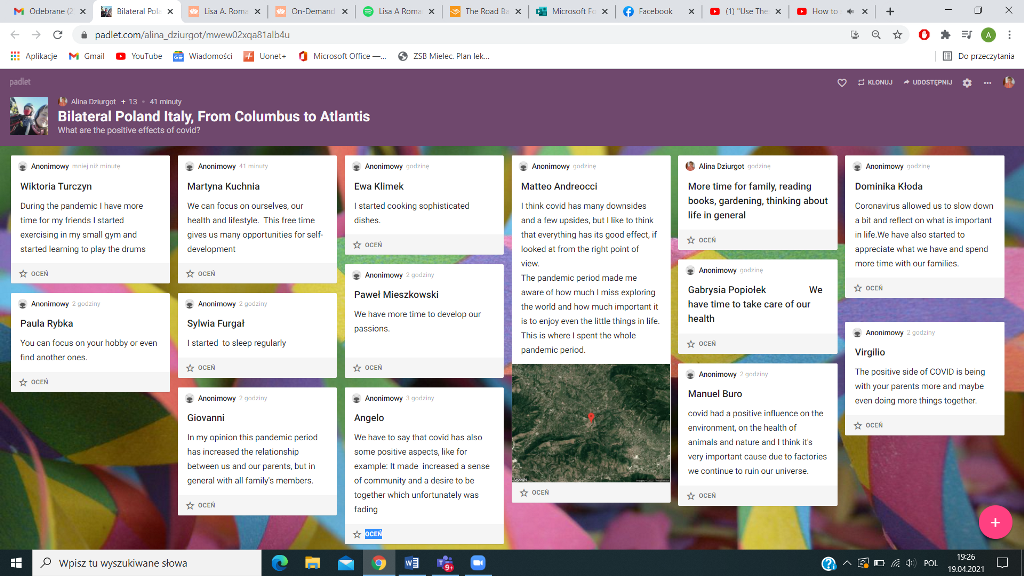Rate Virgilio's post with the OCEŃ star
The image size is (1024, 576).
tap(858, 425)
